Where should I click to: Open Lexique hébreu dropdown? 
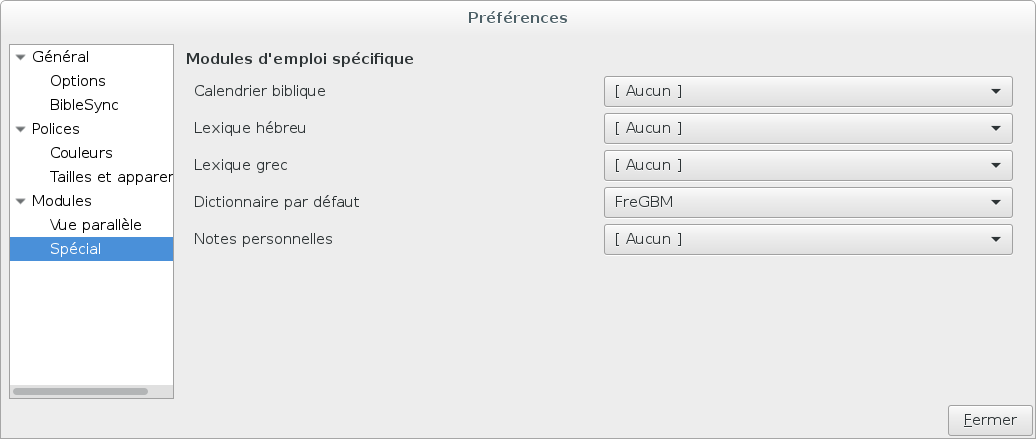click(808, 128)
